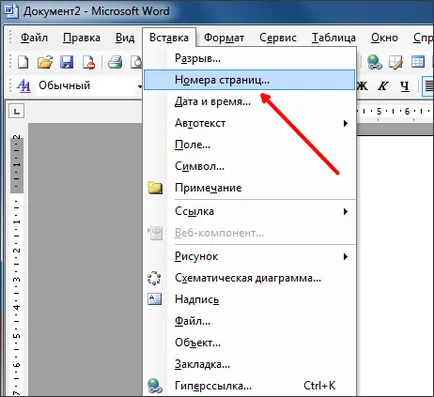Open Tables and Borders pencil icon
The image size is (434, 397).
click(x=396, y=62)
